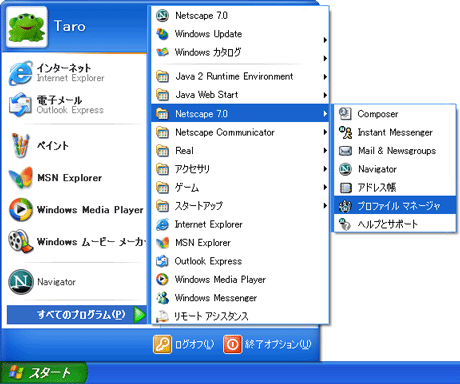The height and width of the screenshot is (384, 460).
Task: Choose Instant Messenger in the submenu
Action: tap(395, 132)
